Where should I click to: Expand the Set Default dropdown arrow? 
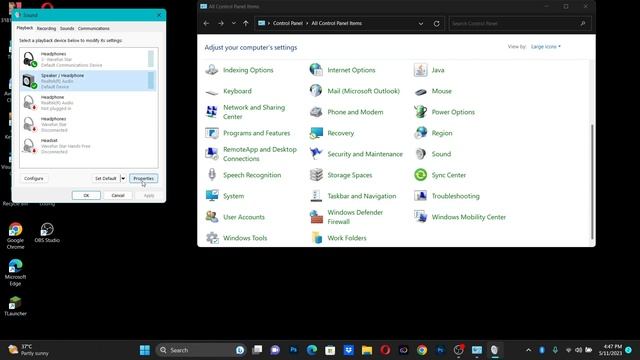coord(123,178)
